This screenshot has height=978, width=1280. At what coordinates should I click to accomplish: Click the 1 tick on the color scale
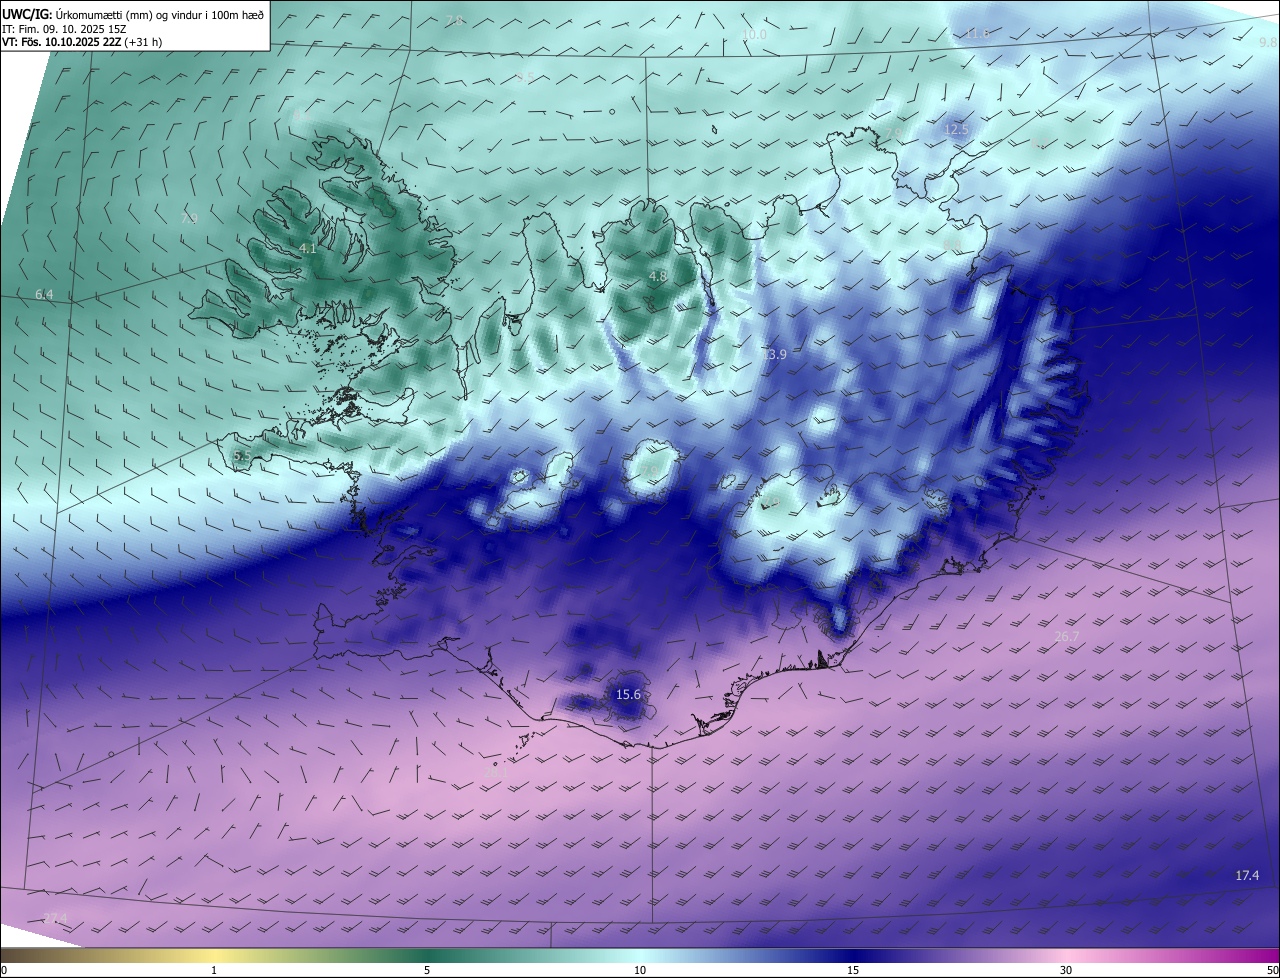pos(214,970)
